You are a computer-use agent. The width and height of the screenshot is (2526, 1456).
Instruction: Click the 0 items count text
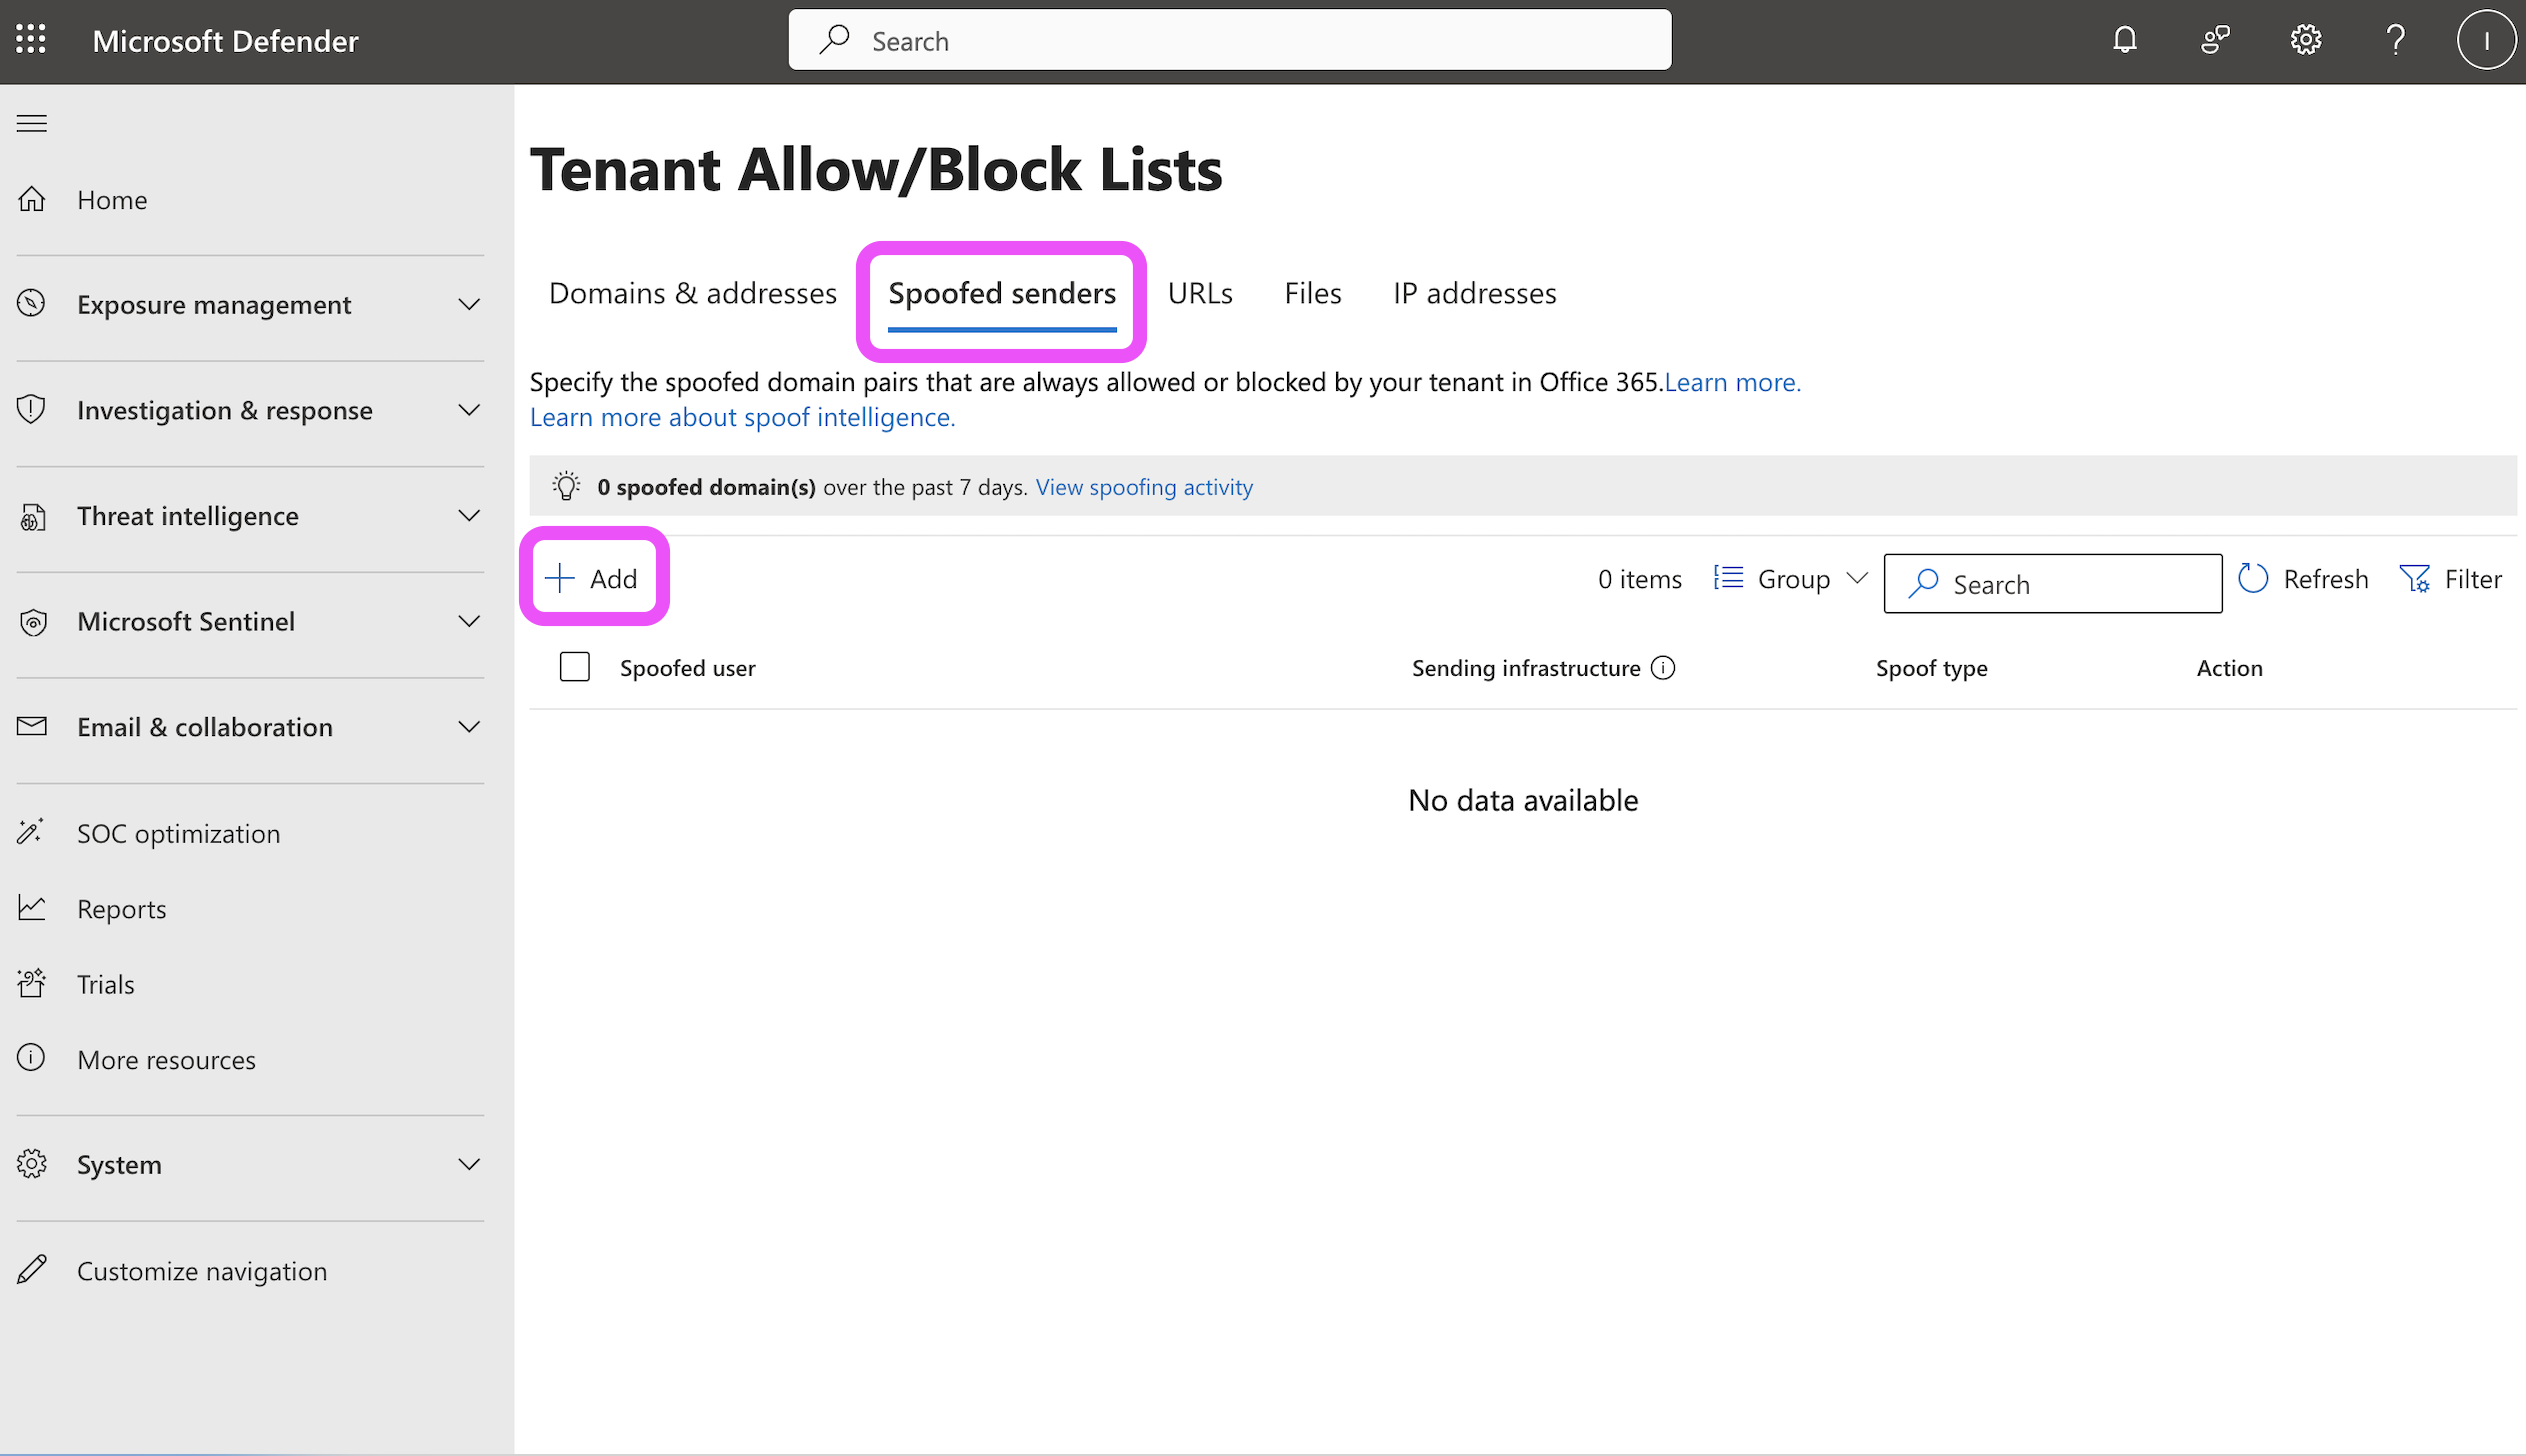(1640, 579)
